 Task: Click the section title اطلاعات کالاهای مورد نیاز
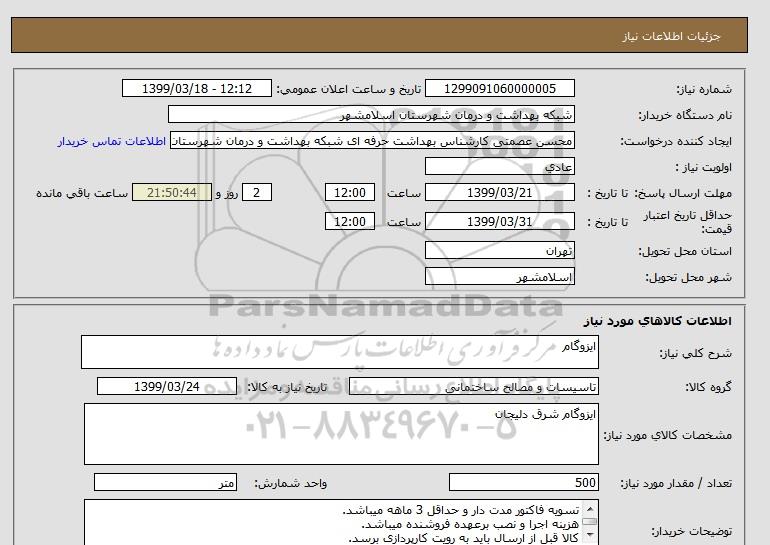[x=658, y=321]
